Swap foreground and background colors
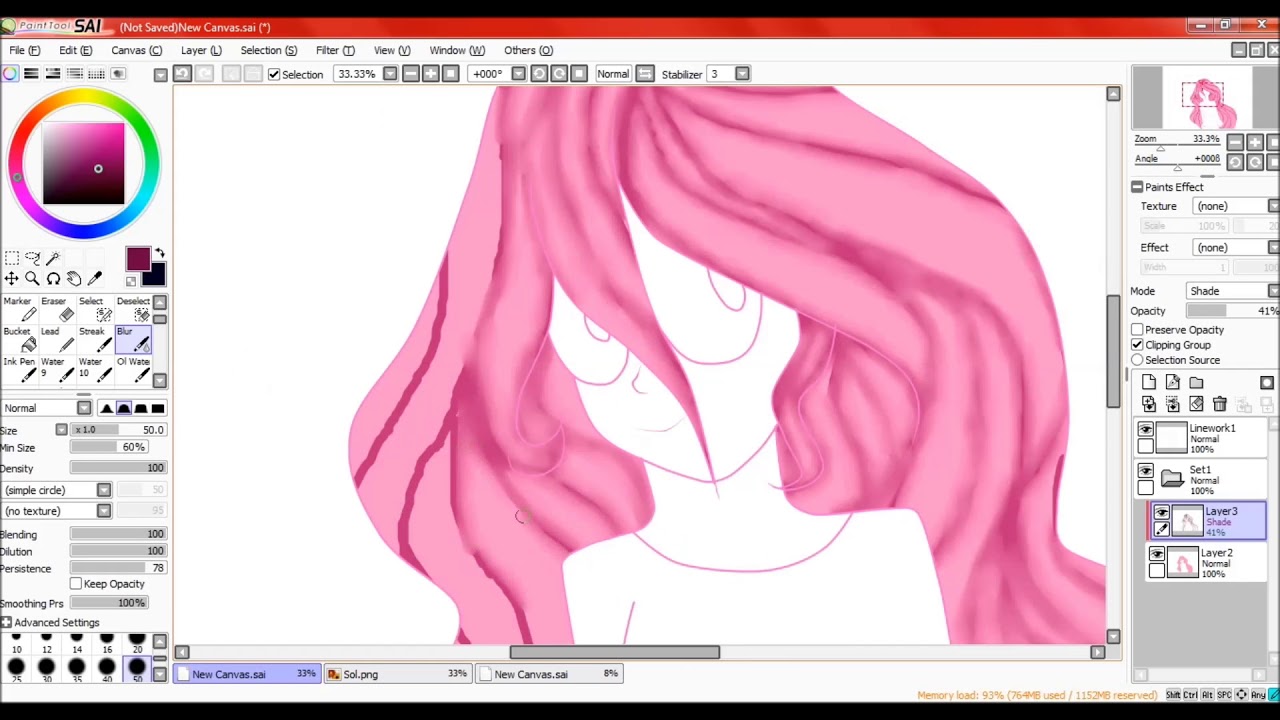 click(x=159, y=254)
